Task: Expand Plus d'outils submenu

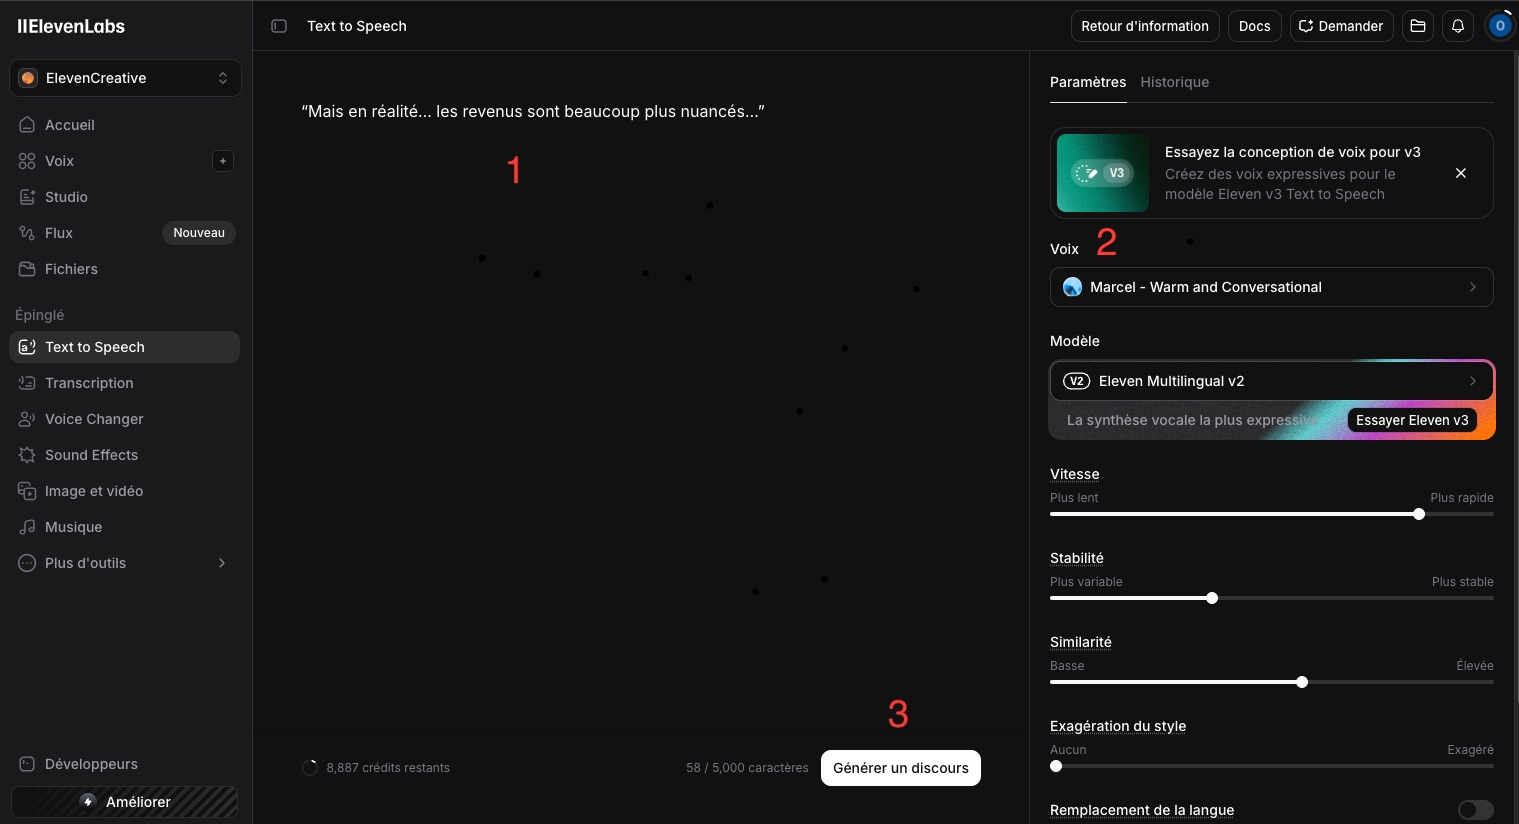Action: (x=125, y=563)
